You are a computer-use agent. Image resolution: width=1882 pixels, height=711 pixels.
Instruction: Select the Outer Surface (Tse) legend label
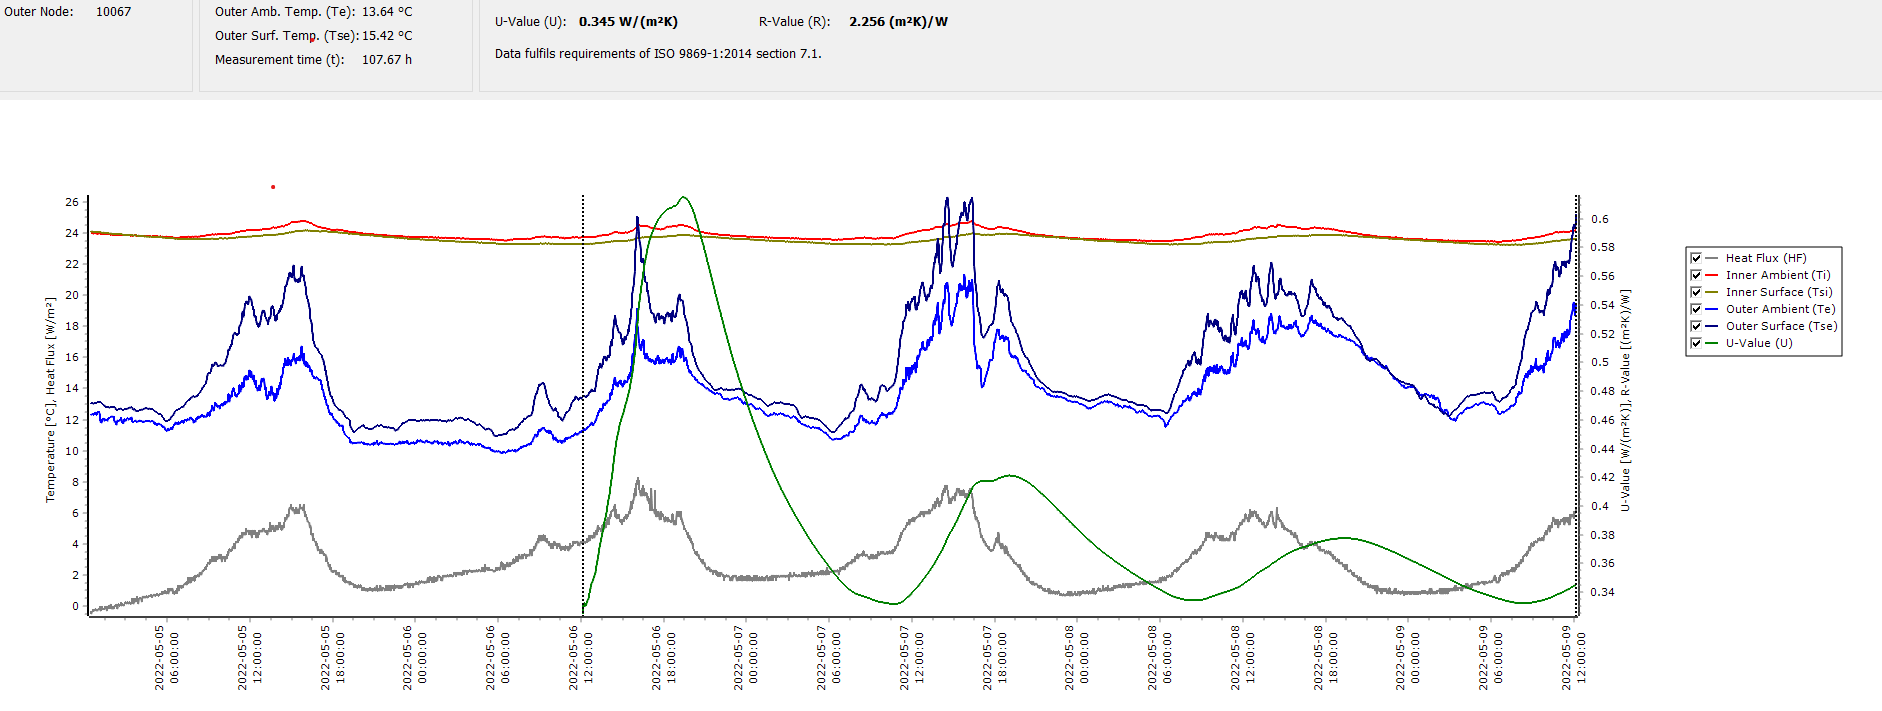[x=1781, y=326]
